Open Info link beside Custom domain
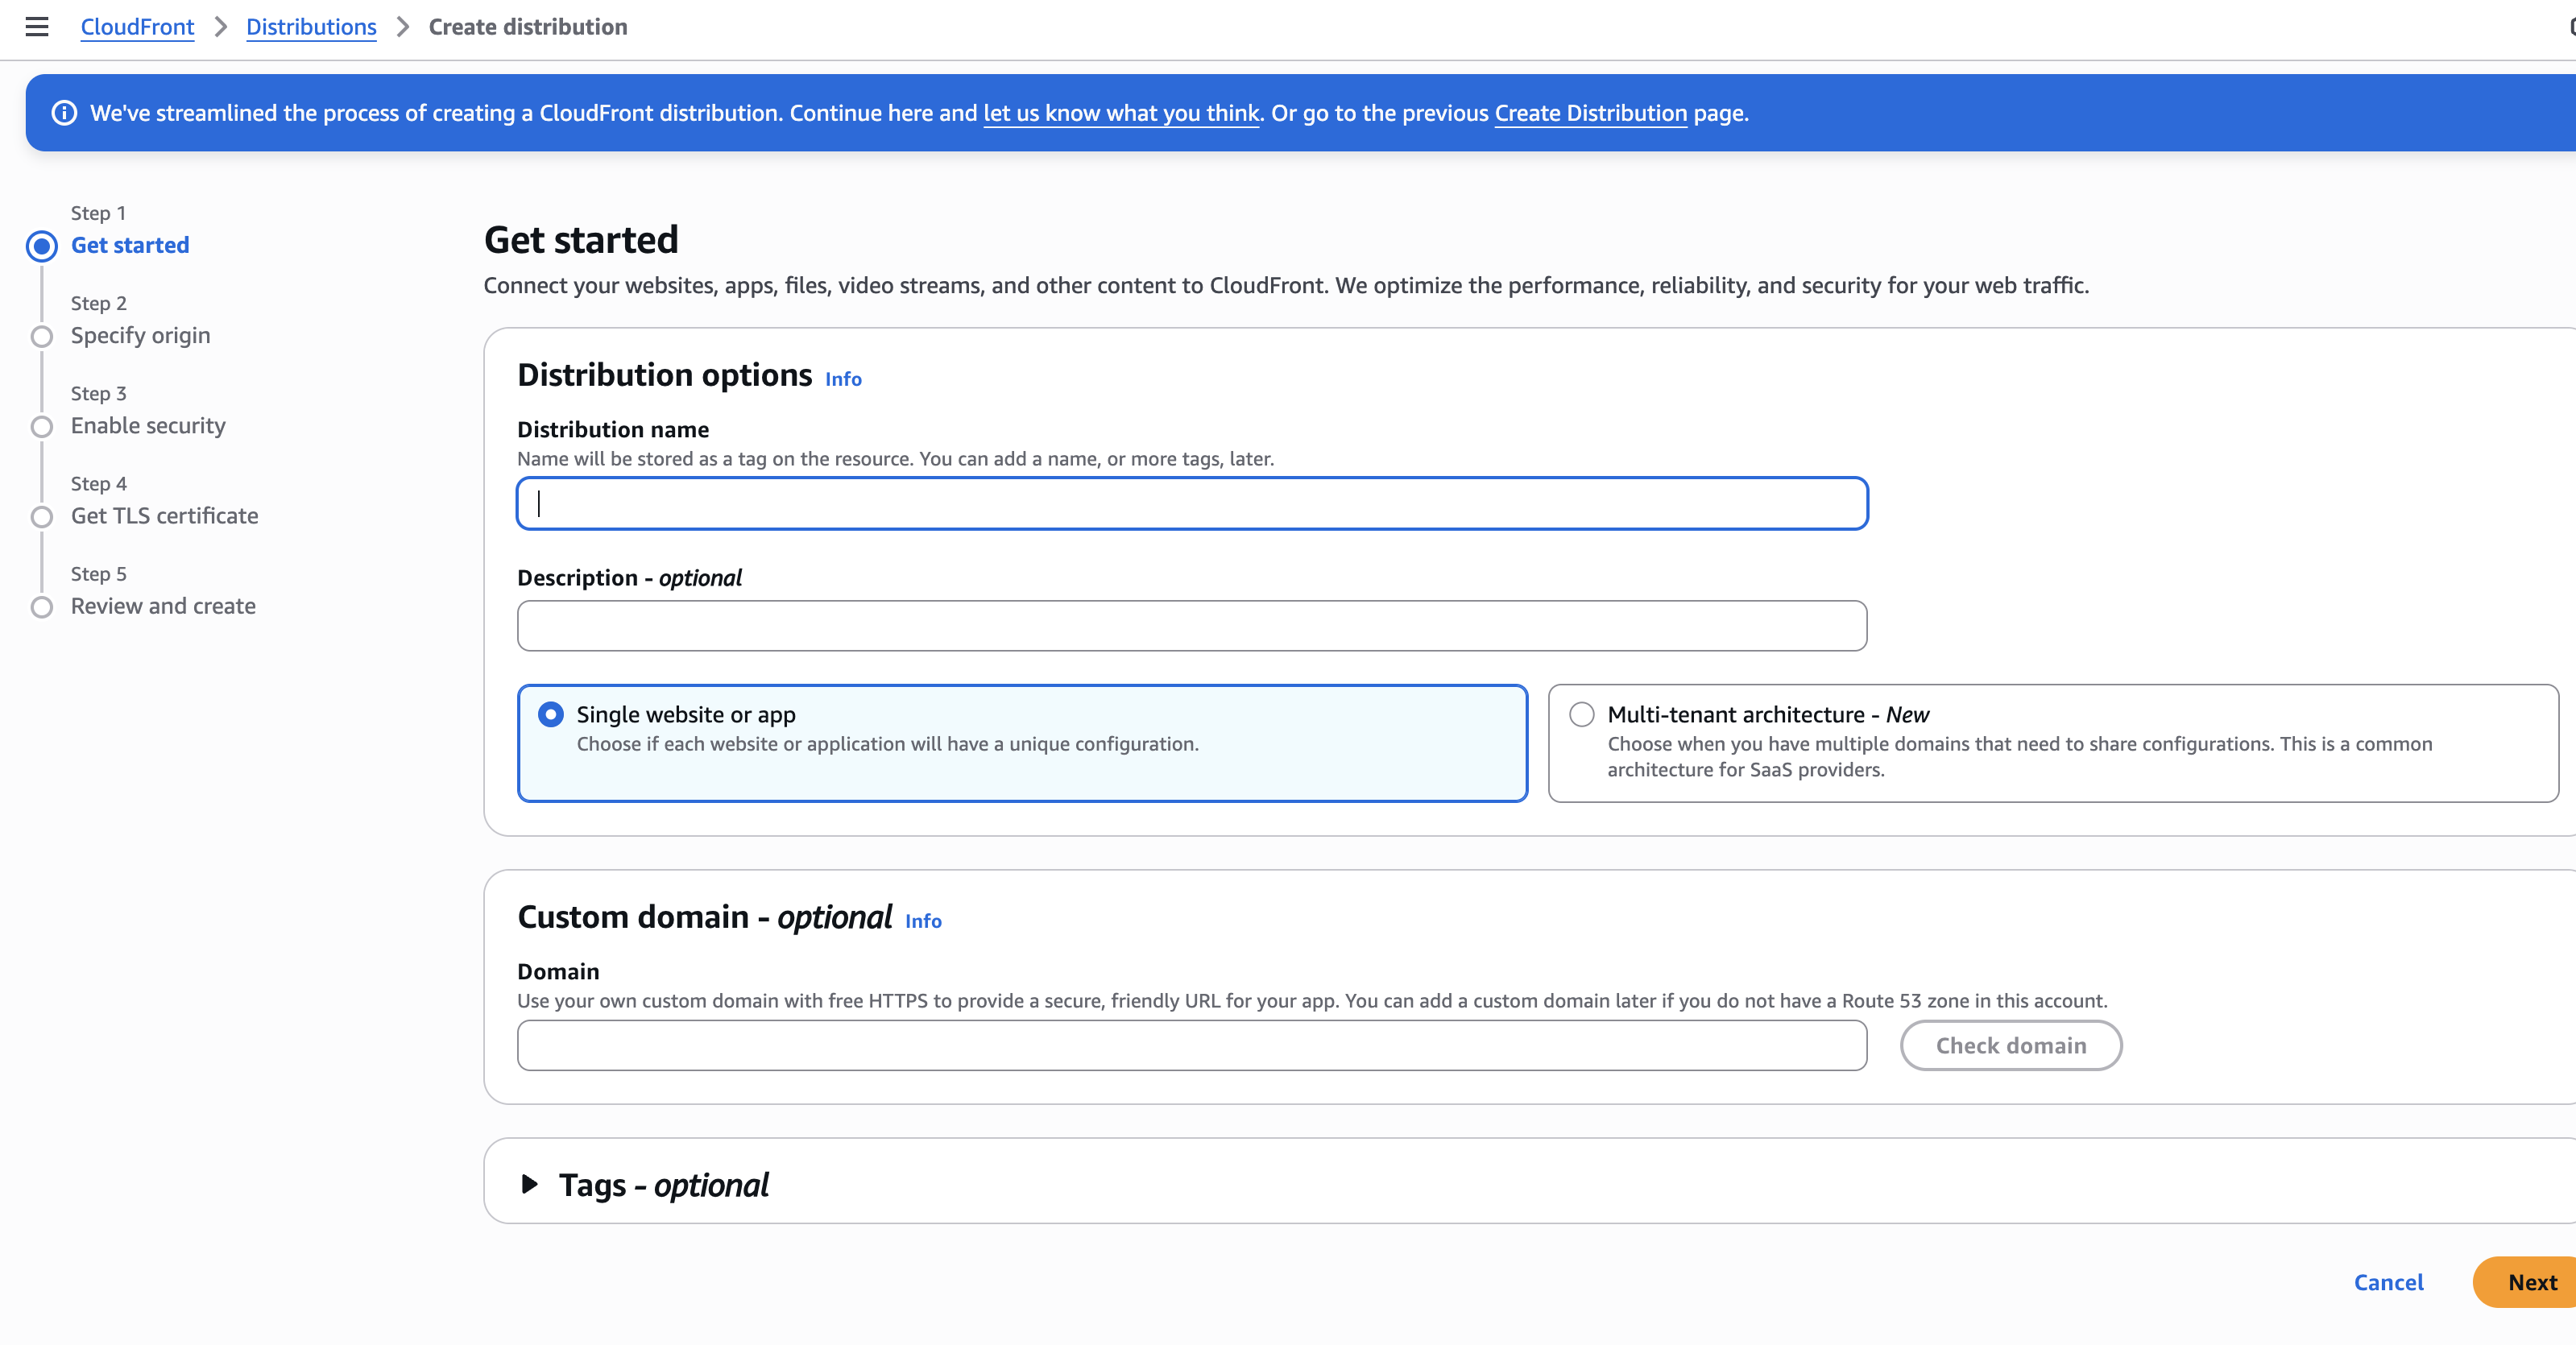The image size is (2576, 1345). 923,921
